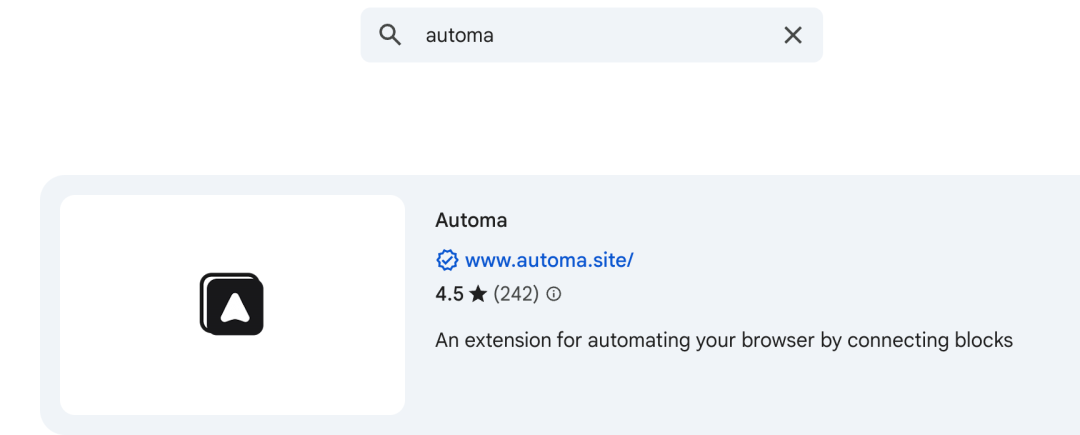Click the magnifying glass search icon
The width and height of the screenshot is (1080, 435).
point(391,34)
